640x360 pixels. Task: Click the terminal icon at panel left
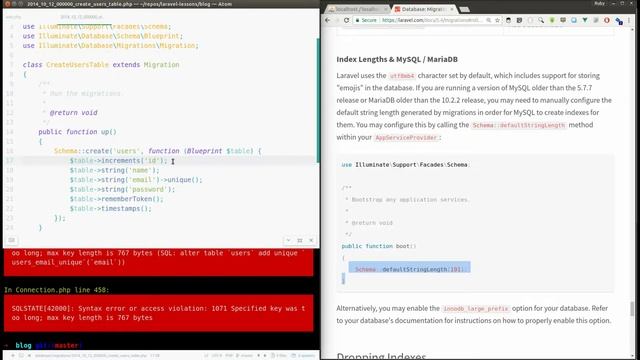pos(11,240)
